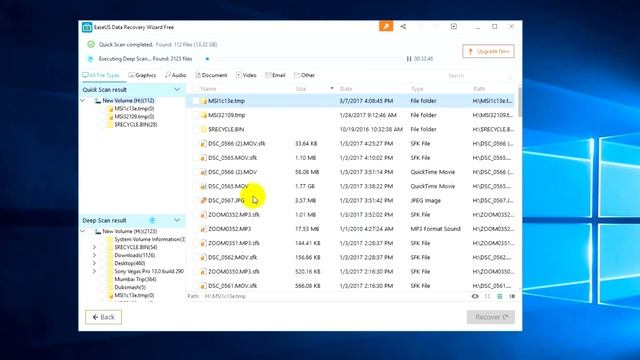
Task: Check the box for $RECYCLE.BIN row
Action: point(196,129)
